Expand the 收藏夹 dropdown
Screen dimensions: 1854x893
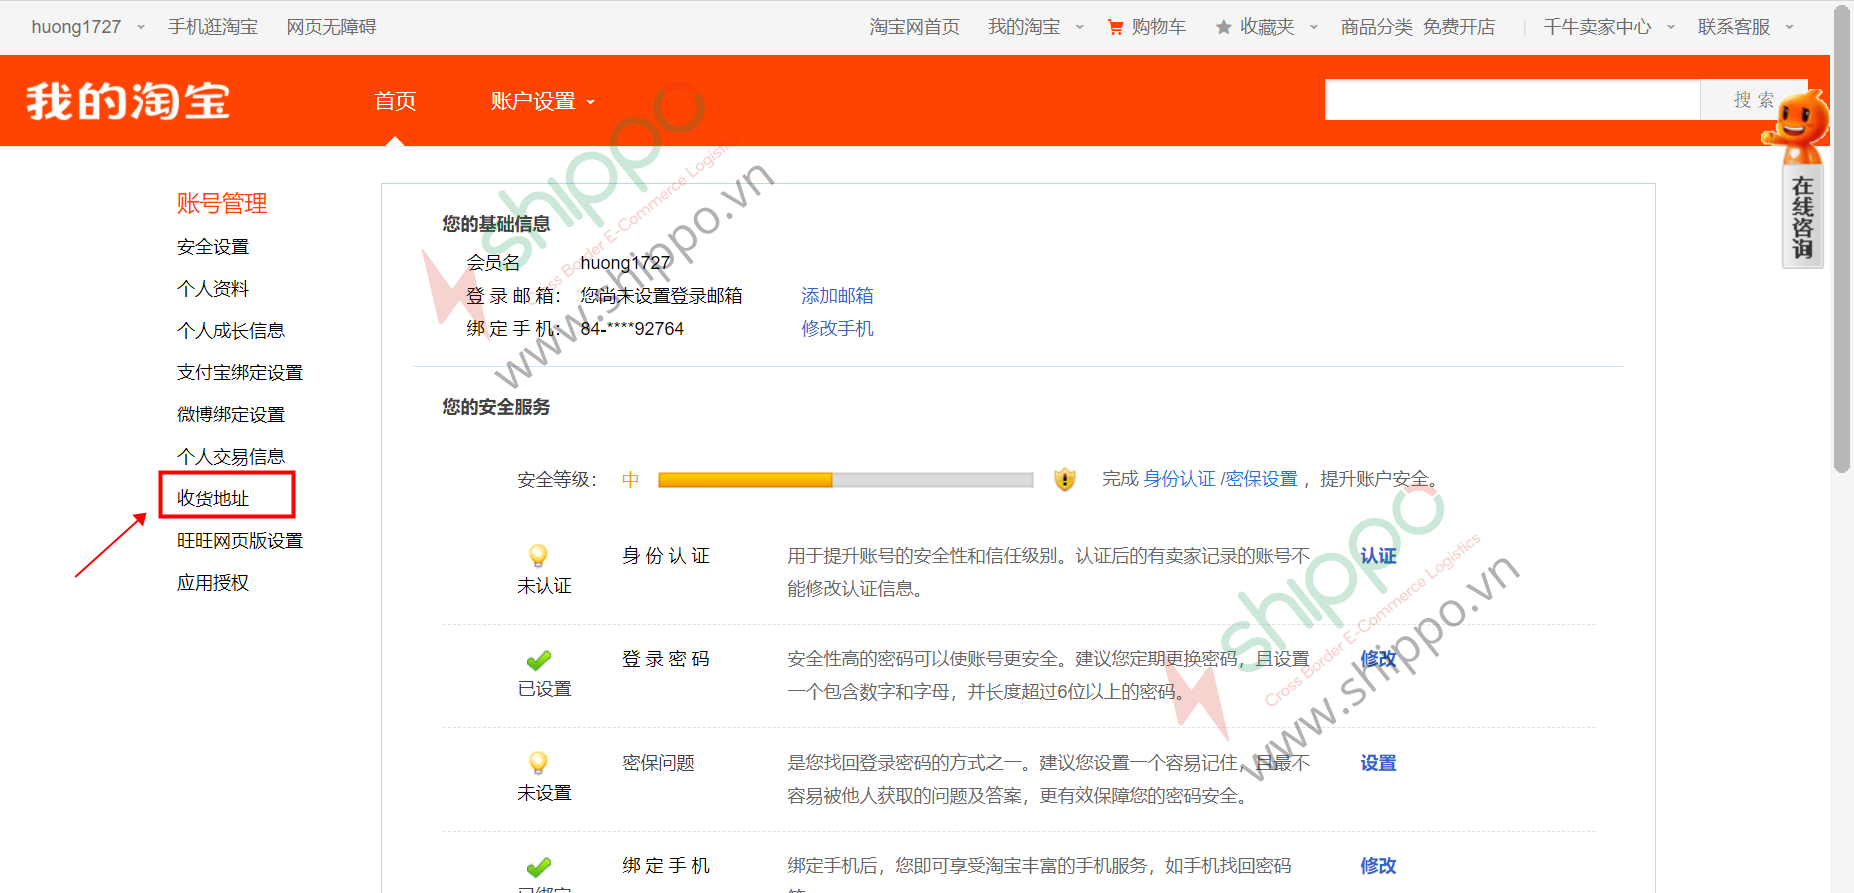1314,27
